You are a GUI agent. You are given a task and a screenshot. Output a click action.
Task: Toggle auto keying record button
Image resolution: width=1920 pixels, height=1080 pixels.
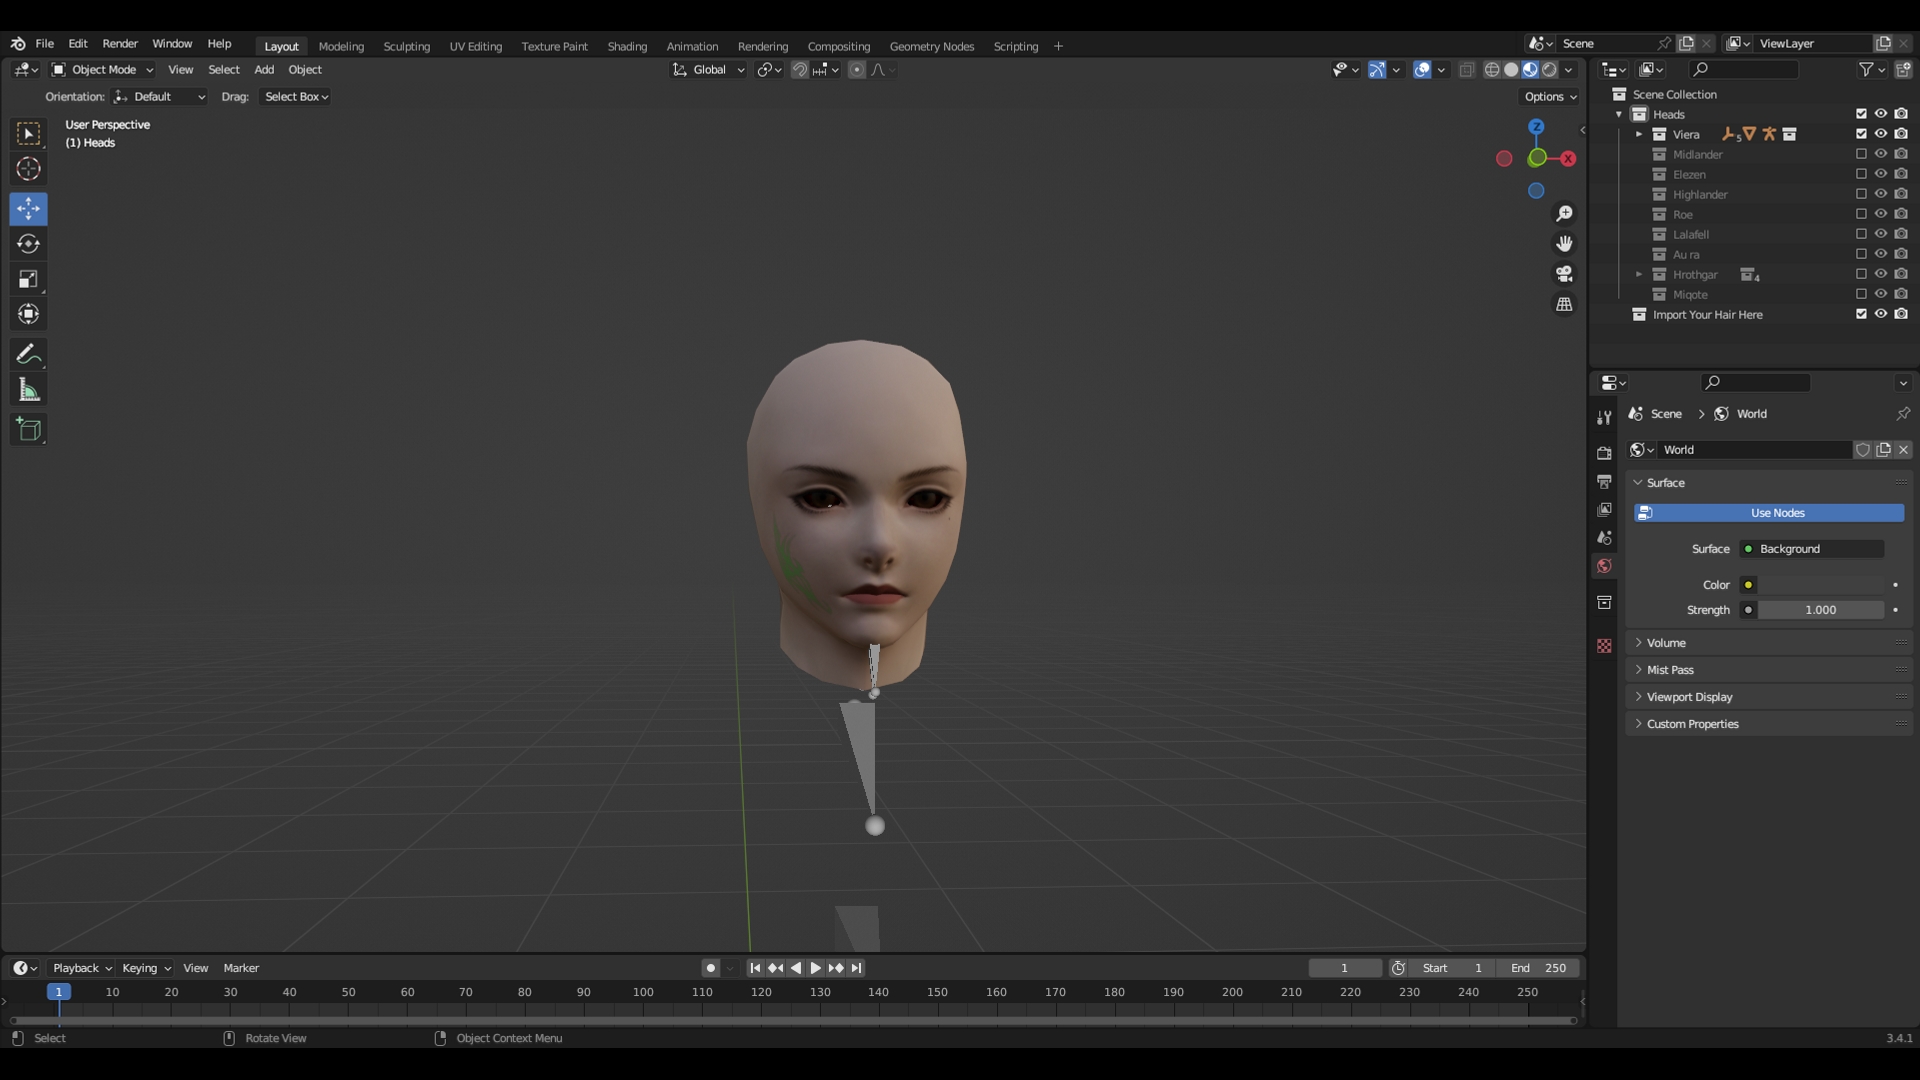point(710,968)
